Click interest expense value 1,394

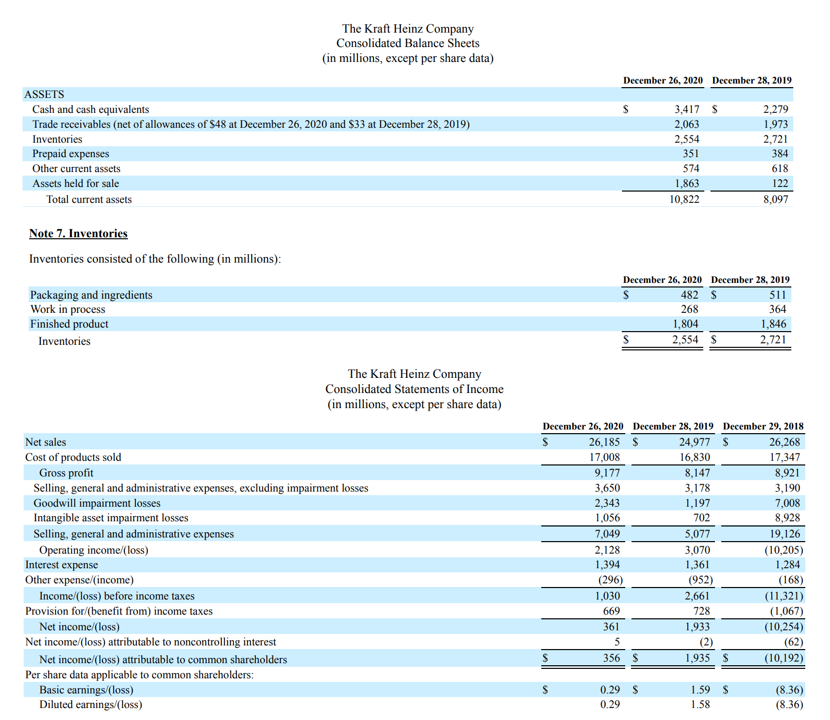coord(607,565)
